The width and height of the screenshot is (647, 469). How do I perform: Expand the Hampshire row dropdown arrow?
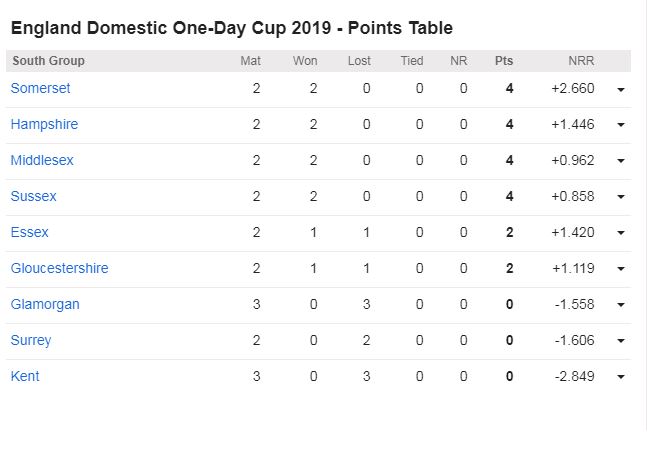621,125
